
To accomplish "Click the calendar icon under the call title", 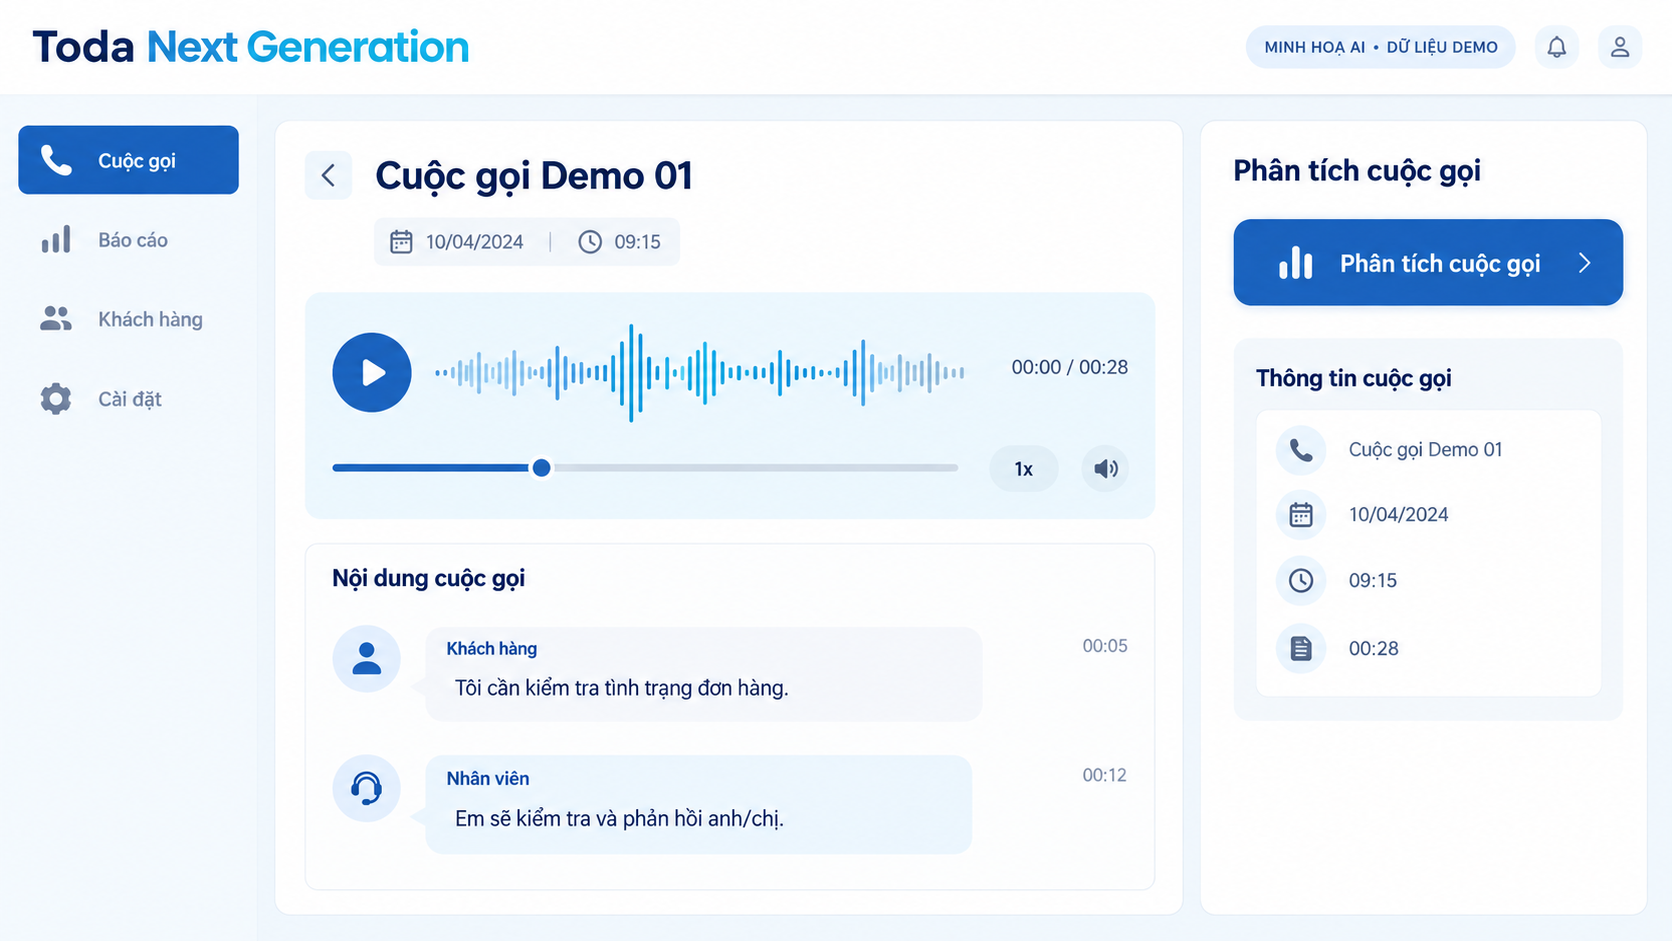I will [x=401, y=242].
